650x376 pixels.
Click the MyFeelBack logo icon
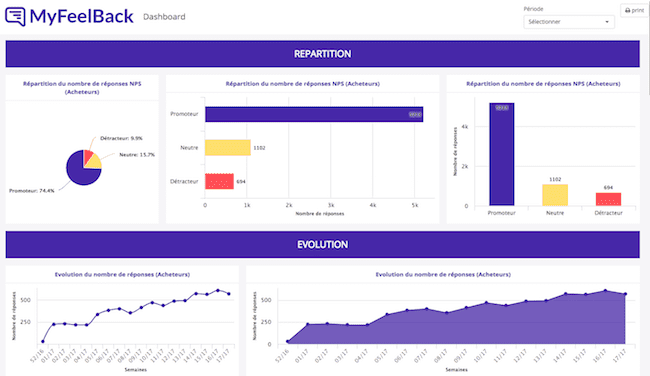15,16
